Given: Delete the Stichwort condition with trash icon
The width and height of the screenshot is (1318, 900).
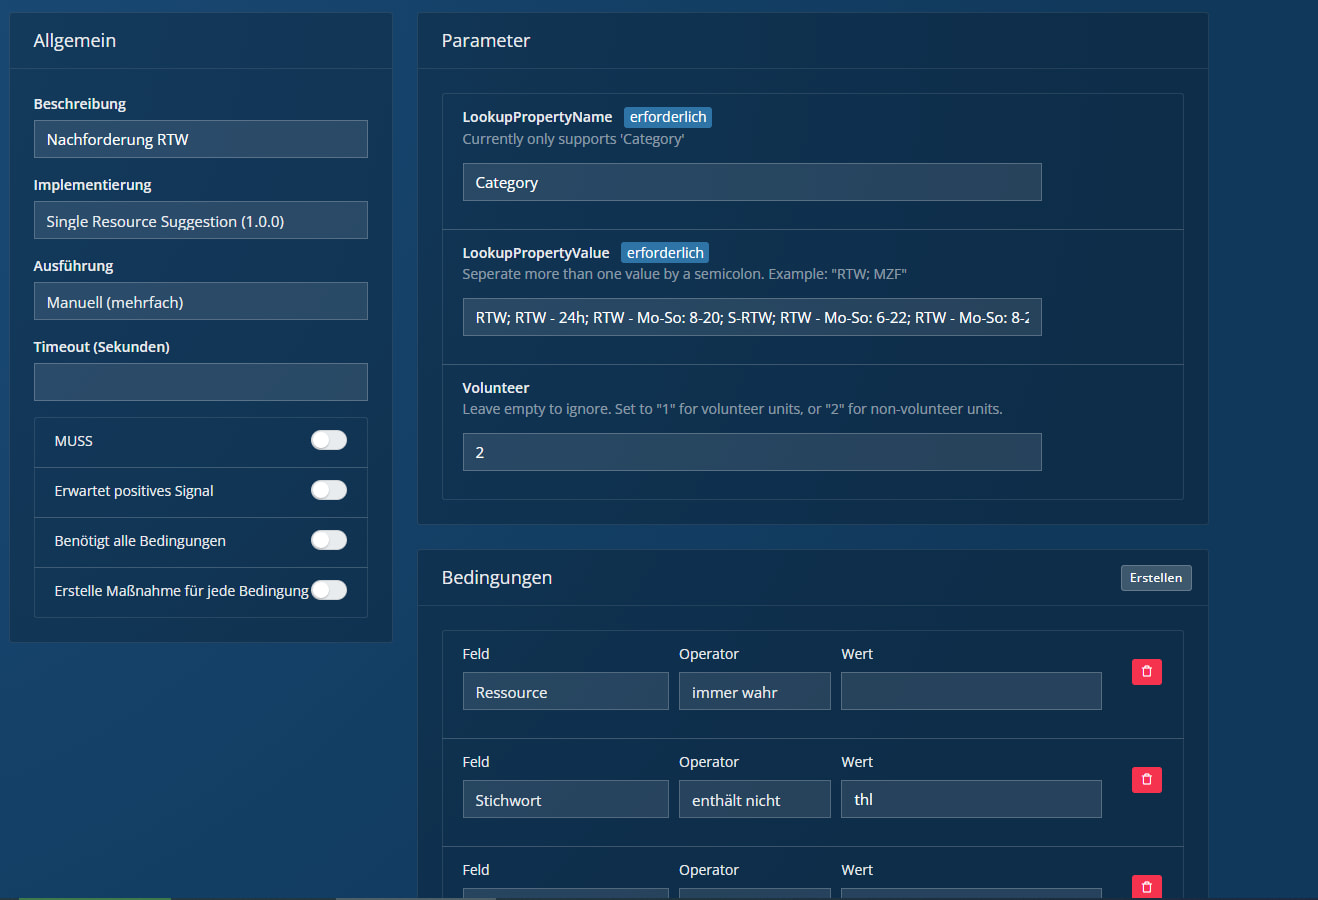Looking at the screenshot, I should coord(1146,780).
